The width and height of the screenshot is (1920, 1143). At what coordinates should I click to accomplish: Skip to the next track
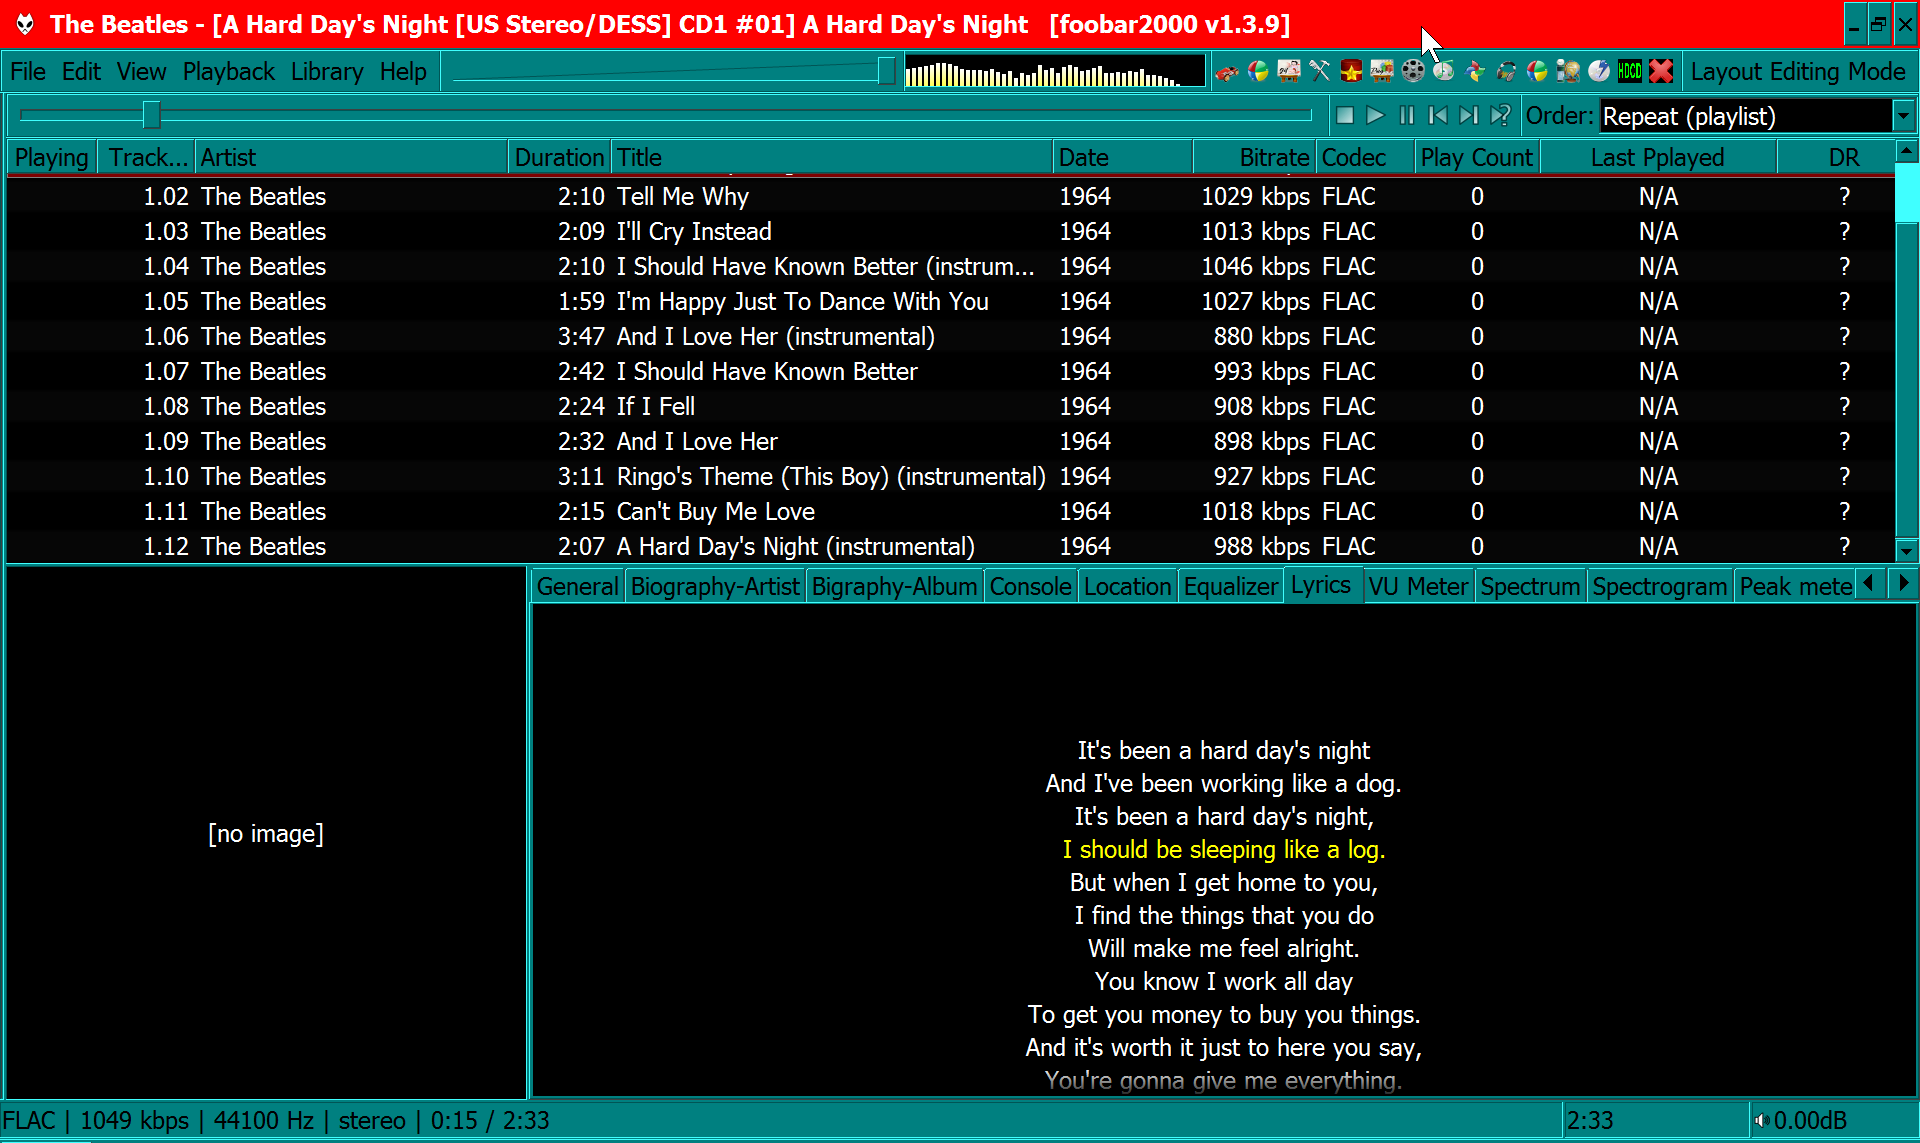tap(1469, 116)
